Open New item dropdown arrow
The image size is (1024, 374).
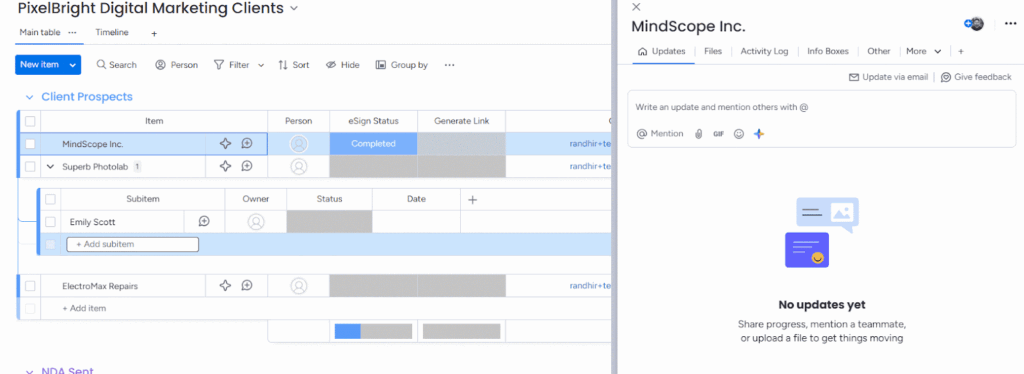pos(72,65)
